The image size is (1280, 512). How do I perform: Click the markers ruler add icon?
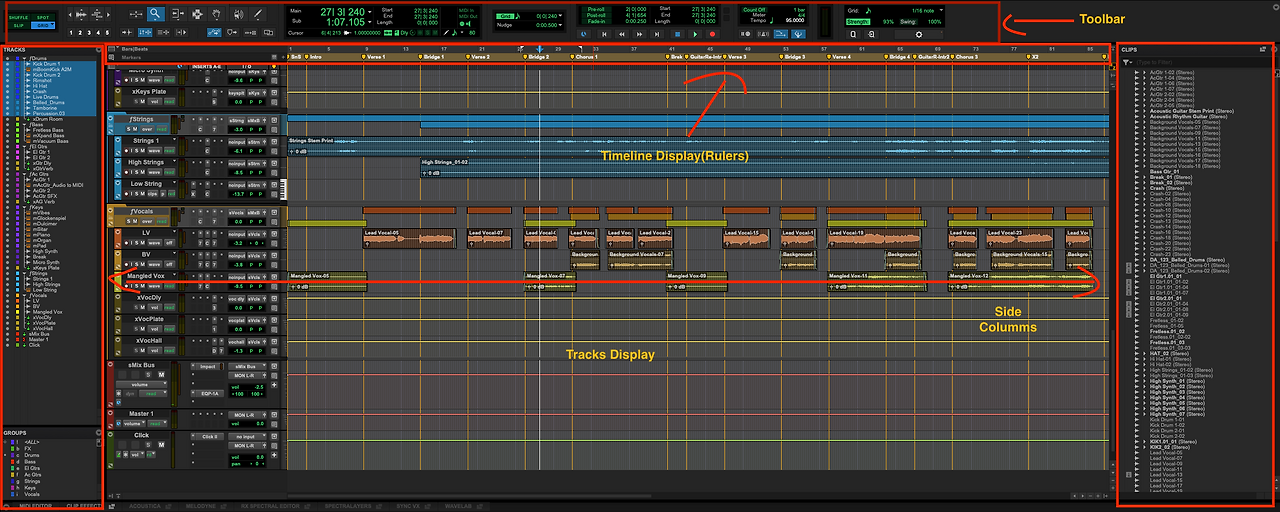283,57
